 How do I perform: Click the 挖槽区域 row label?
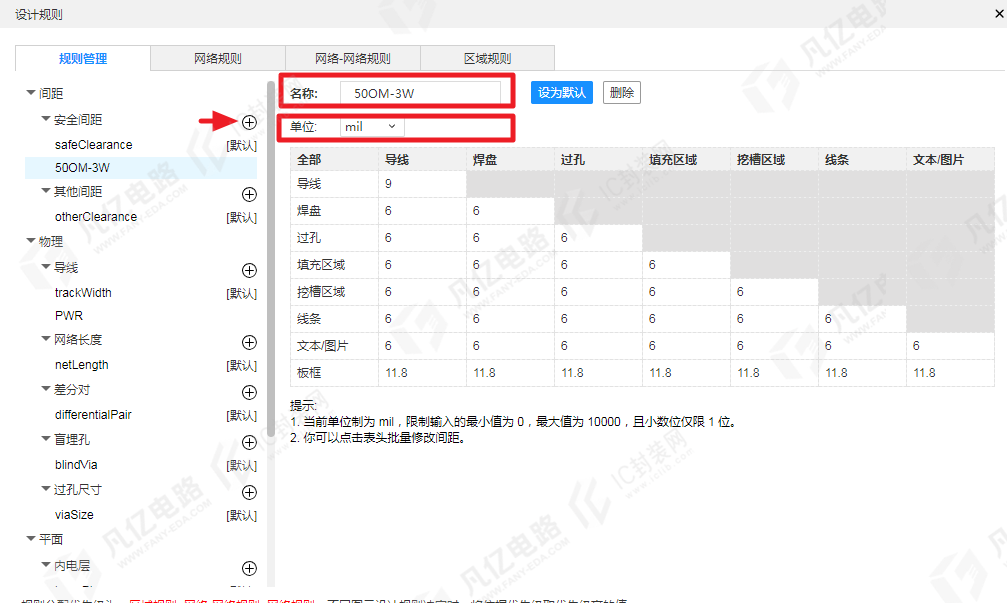pos(335,292)
